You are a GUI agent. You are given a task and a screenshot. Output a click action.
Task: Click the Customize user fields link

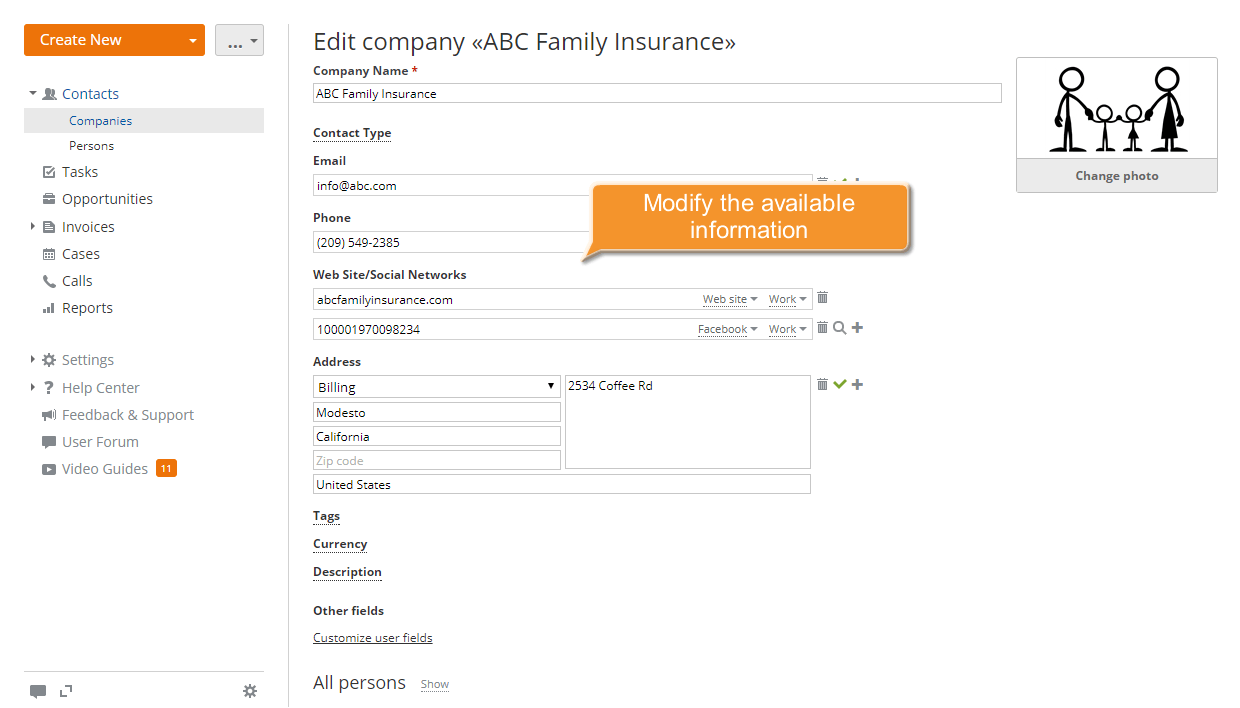[x=372, y=638]
